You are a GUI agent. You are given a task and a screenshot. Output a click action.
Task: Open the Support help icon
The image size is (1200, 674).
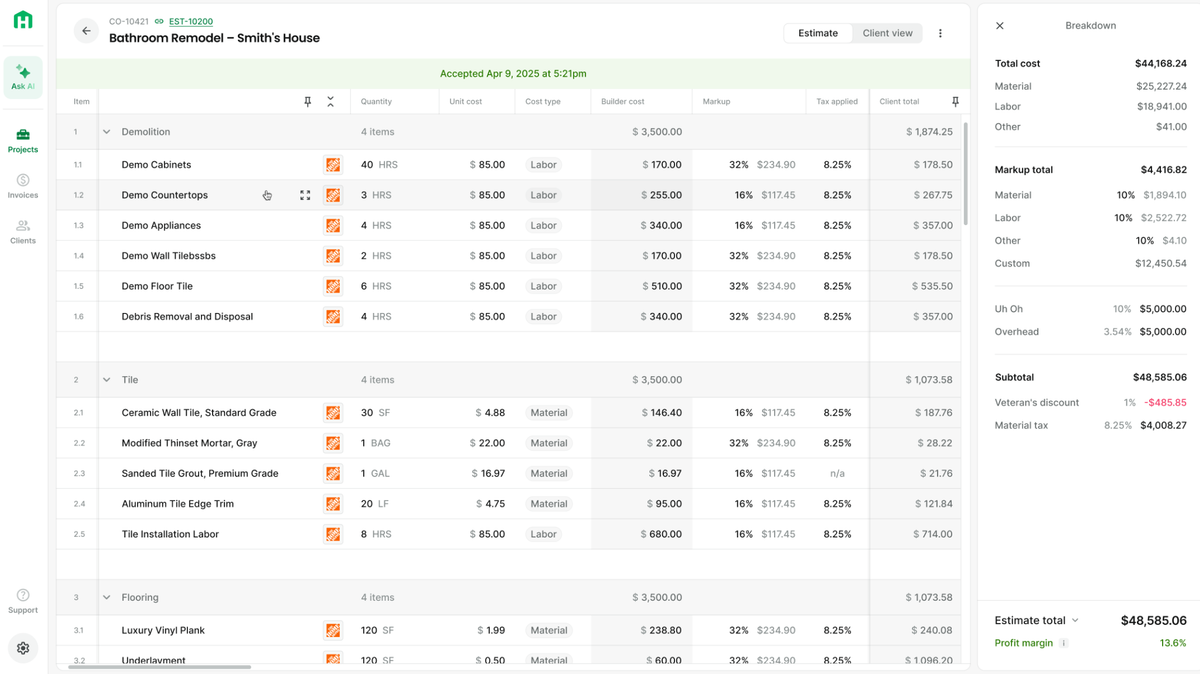23,601
